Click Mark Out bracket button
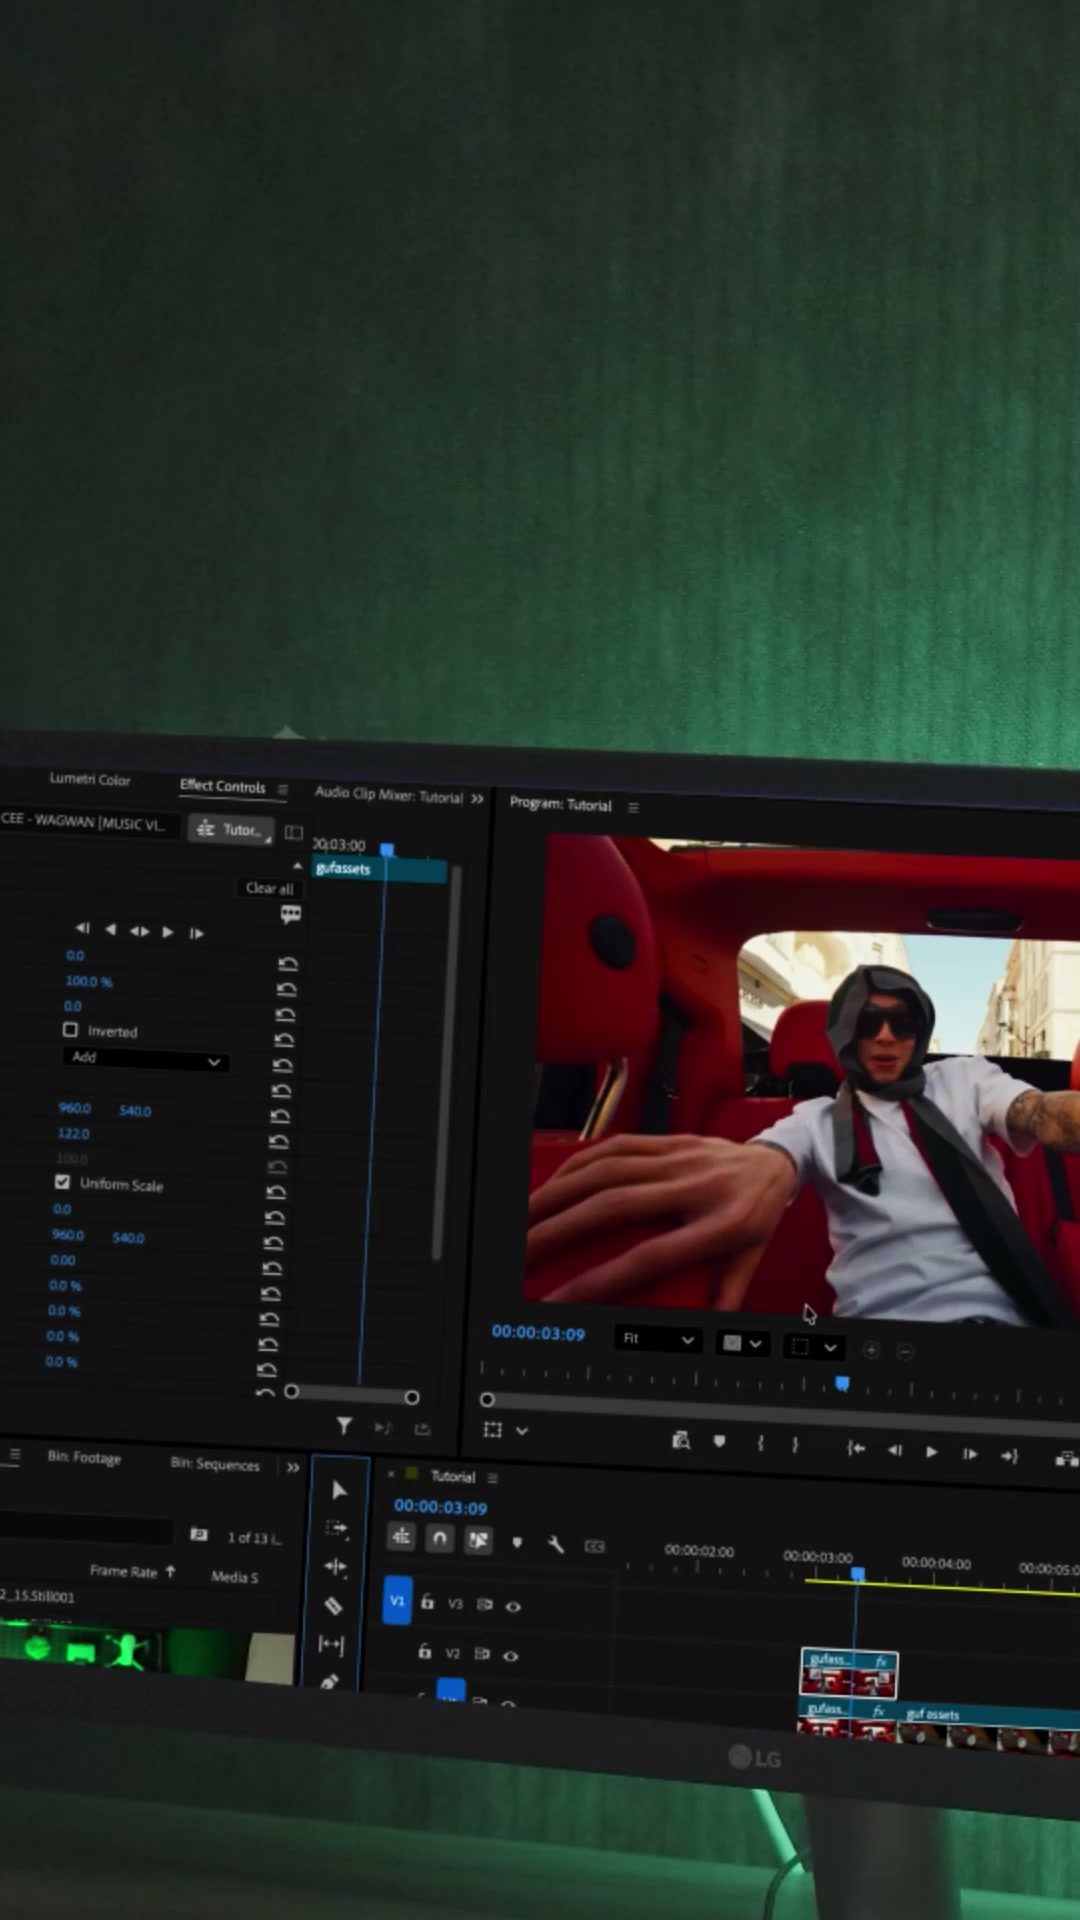This screenshot has height=1920, width=1080. [x=795, y=1444]
